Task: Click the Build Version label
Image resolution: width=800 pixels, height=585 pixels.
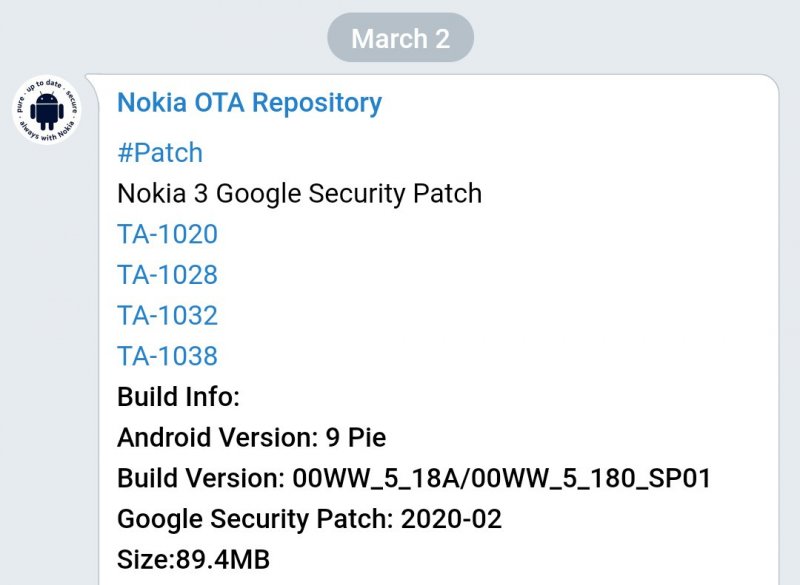Action: pyautogui.click(x=200, y=478)
